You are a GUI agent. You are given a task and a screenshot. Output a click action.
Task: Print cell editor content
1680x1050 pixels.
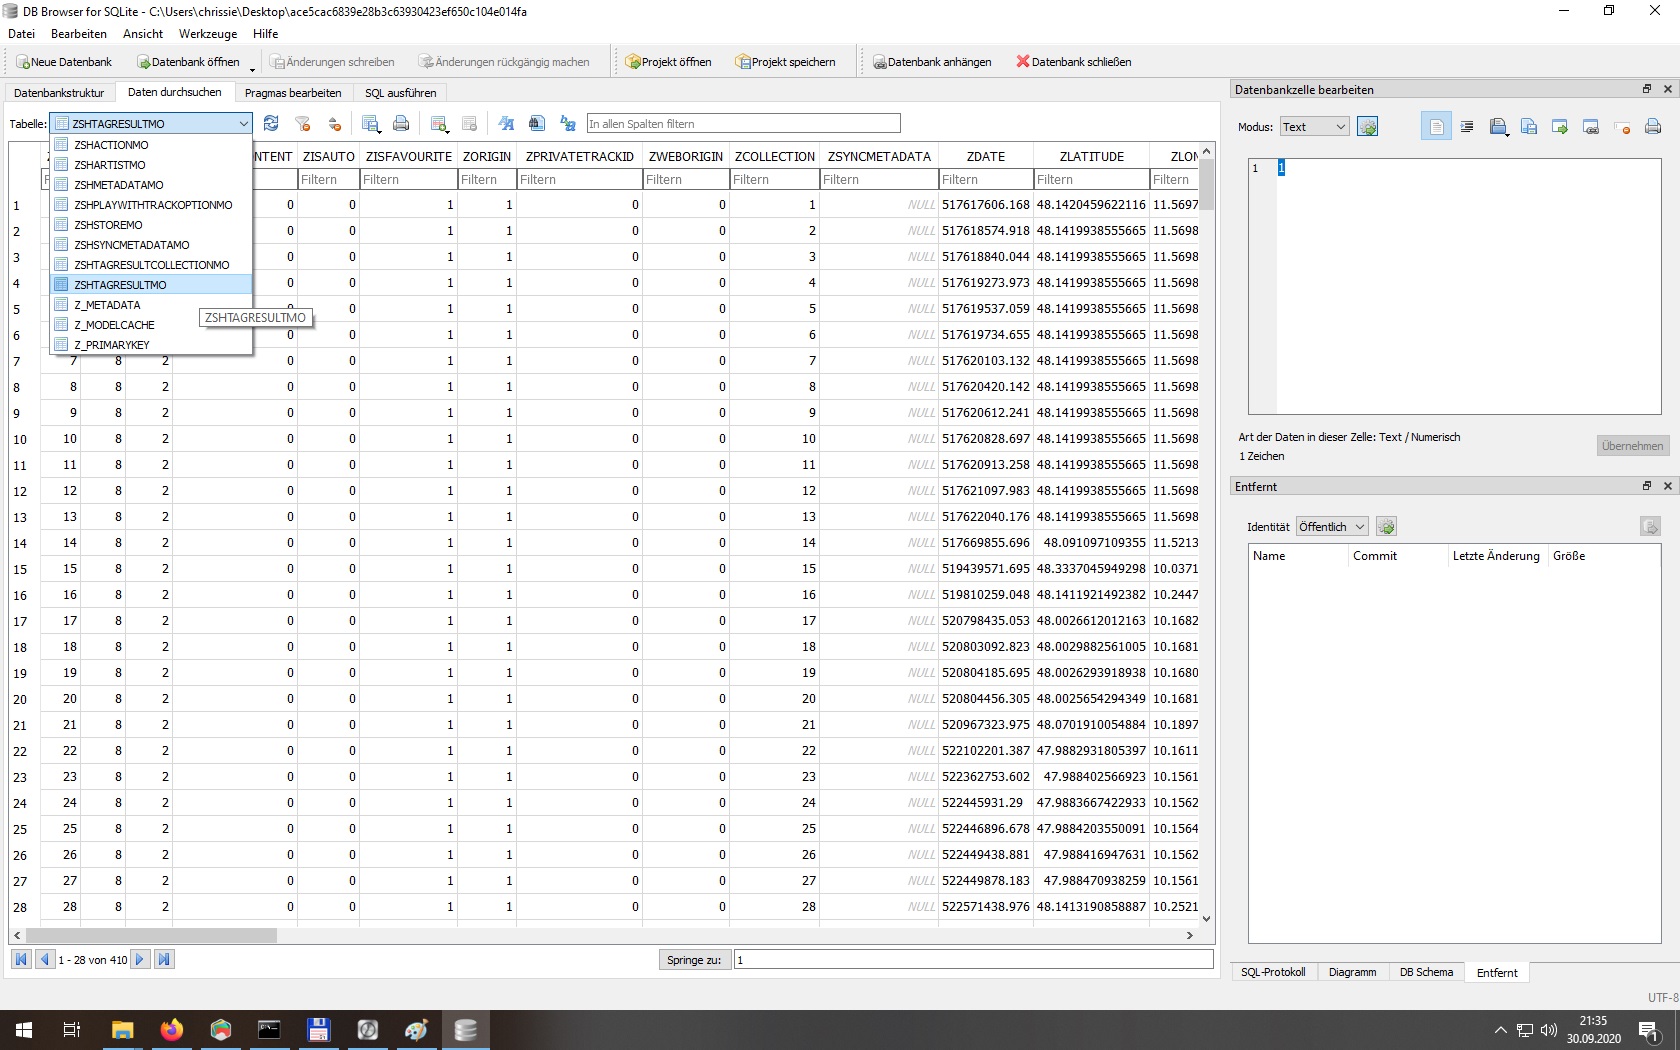point(1653,127)
